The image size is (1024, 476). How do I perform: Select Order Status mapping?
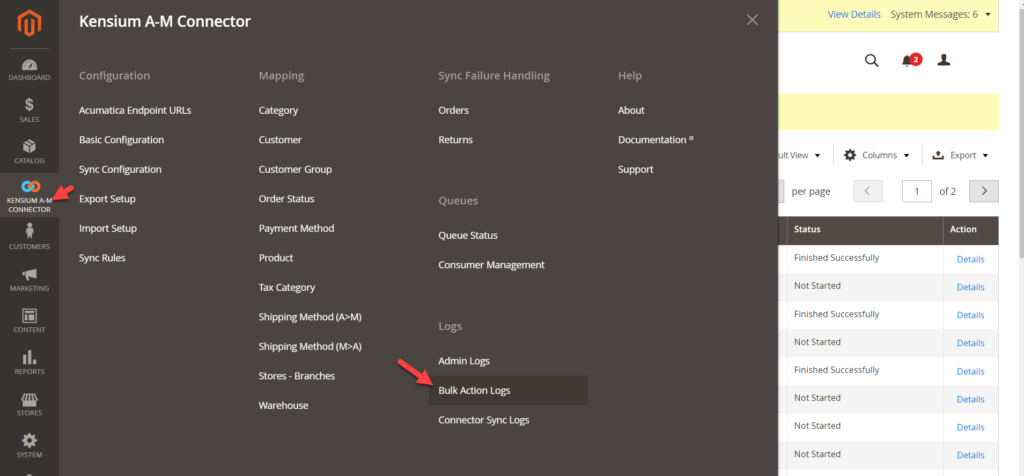point(286,198)
